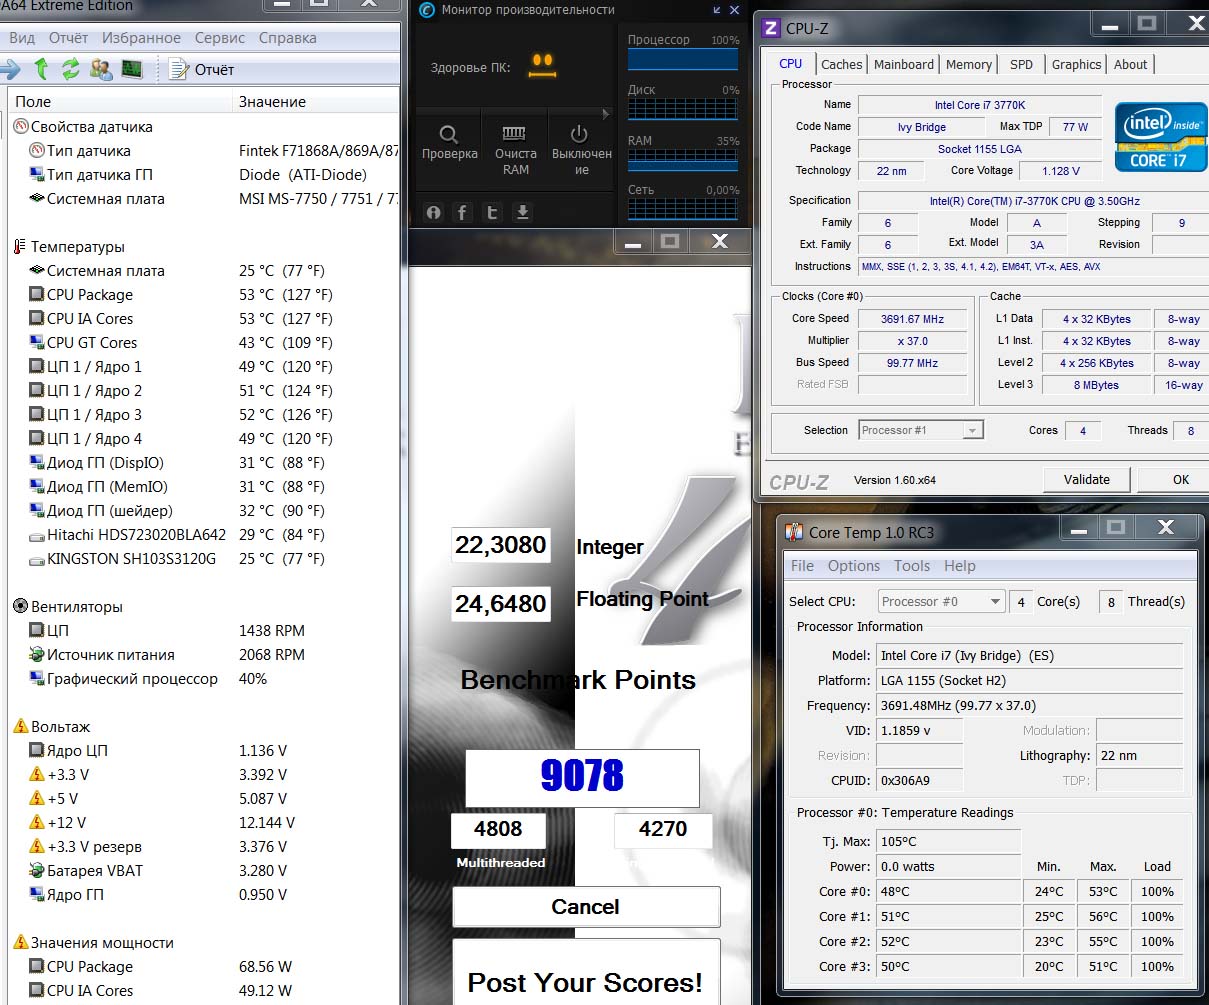Image resolution: width=1209 pixels, height=1005 pixels.
Task: Select the Батарея VBAT voltage row
Action: tap(203, 871)
